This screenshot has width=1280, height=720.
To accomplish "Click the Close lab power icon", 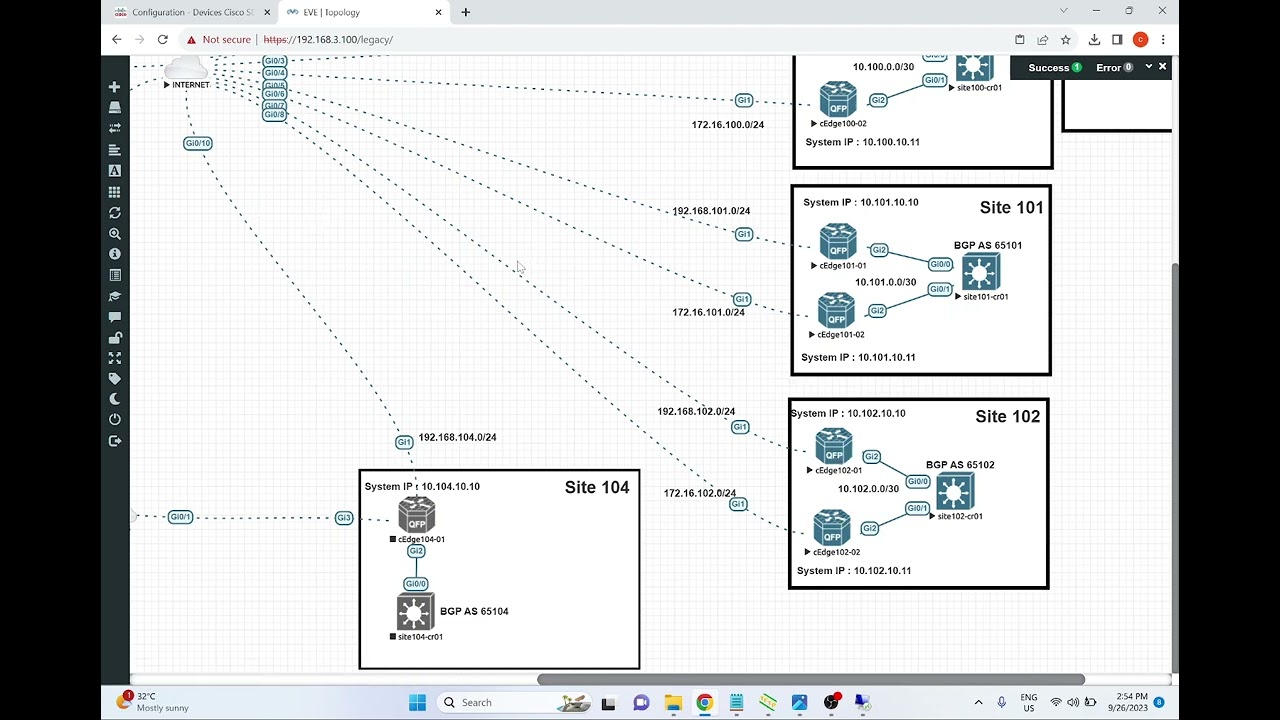I will coord(114,420).
